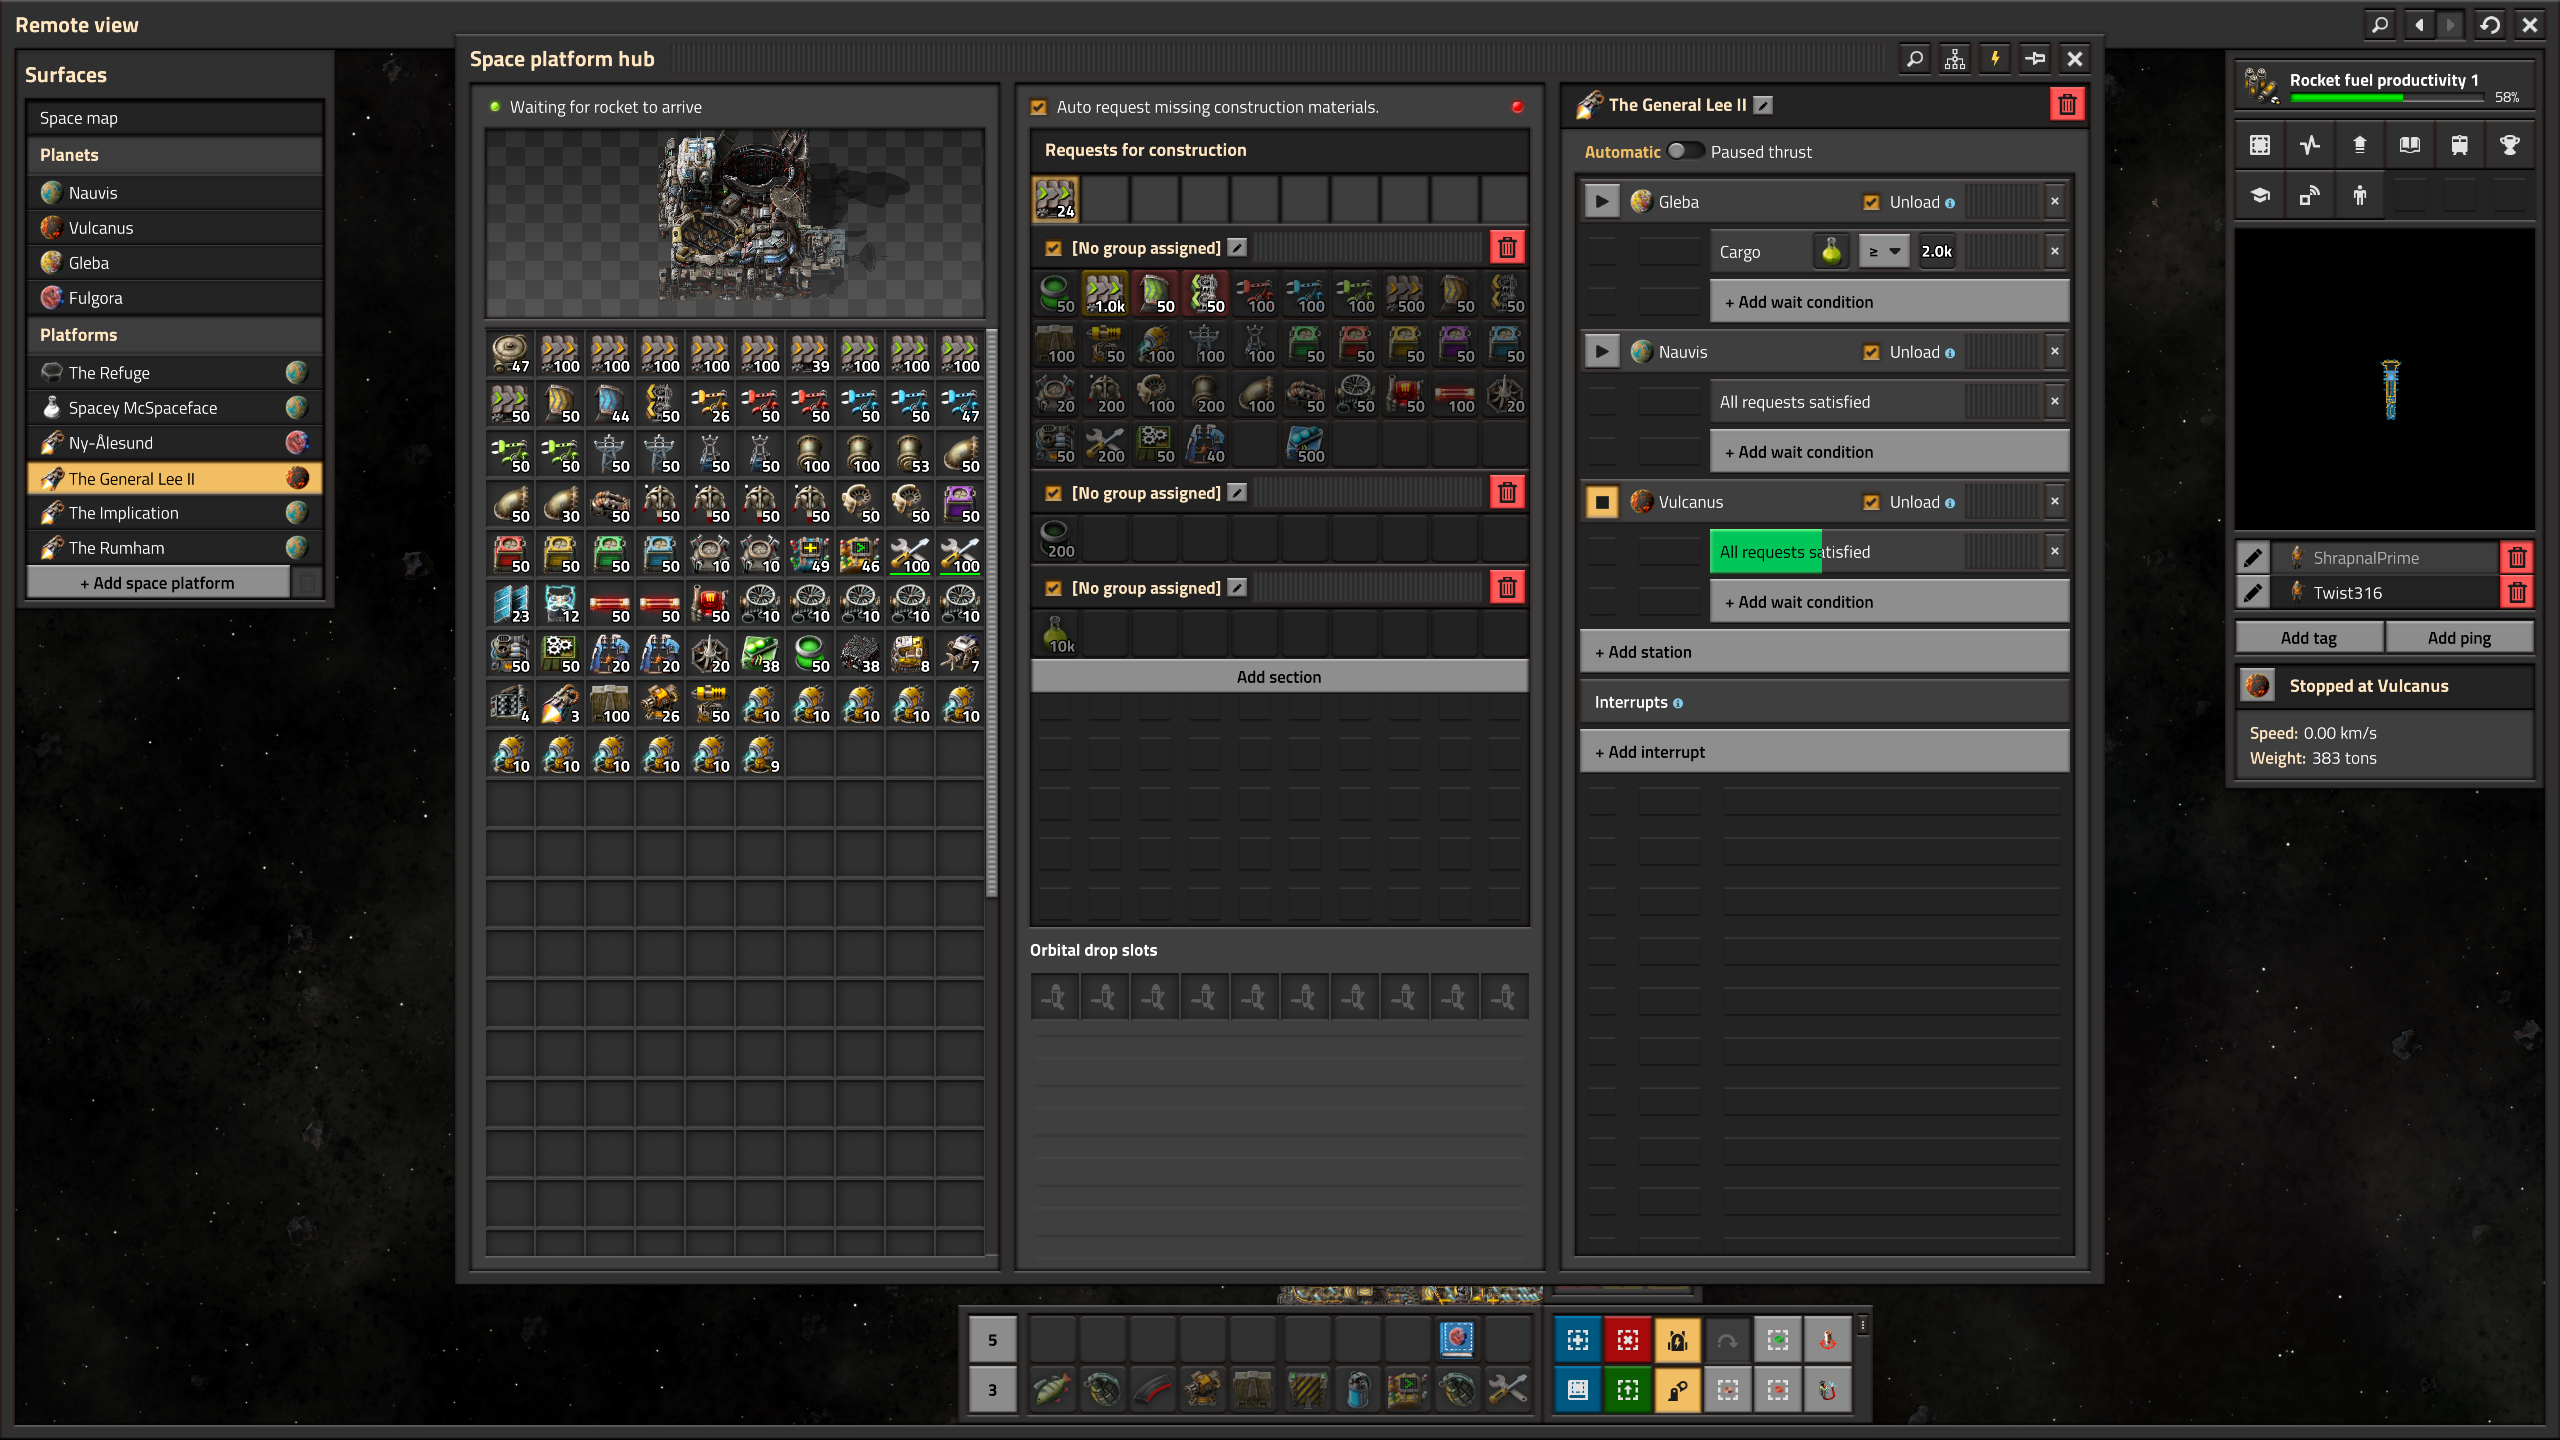The height and width of the screenshot is (1440, 2560).
Task: Select the blue blueprint shortcut tool
Action: (x=1578, y=1340)
